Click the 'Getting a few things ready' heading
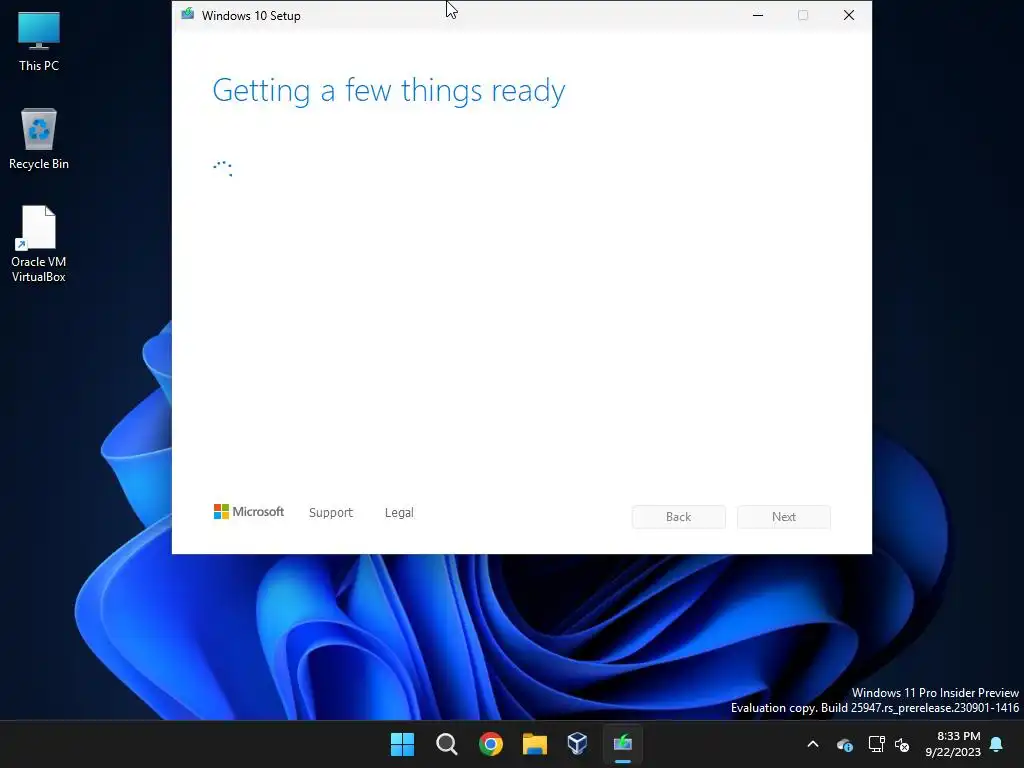 389,91
